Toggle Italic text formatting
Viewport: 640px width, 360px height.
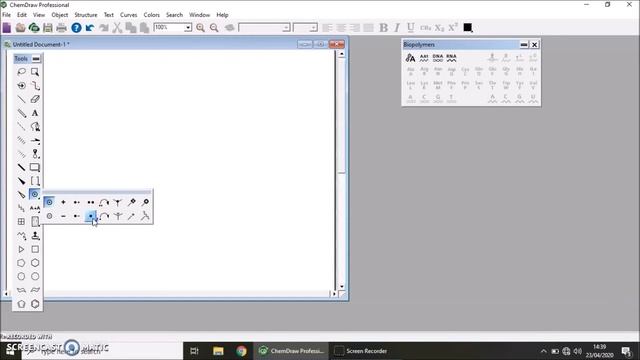click(x=397, y=28)
